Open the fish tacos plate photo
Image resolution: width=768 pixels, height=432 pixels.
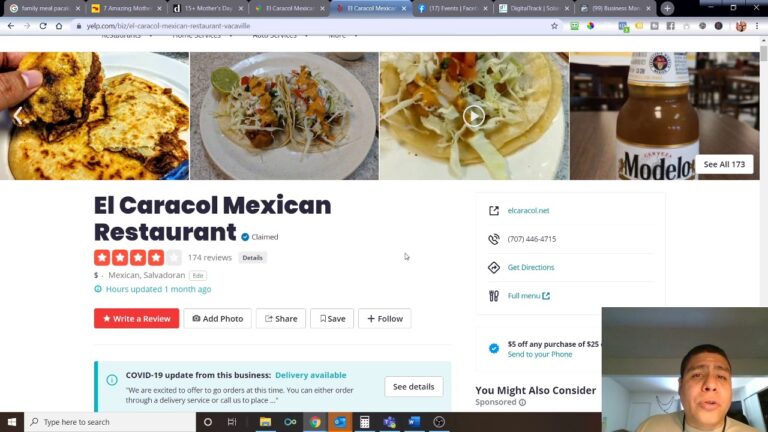(284, 116)
